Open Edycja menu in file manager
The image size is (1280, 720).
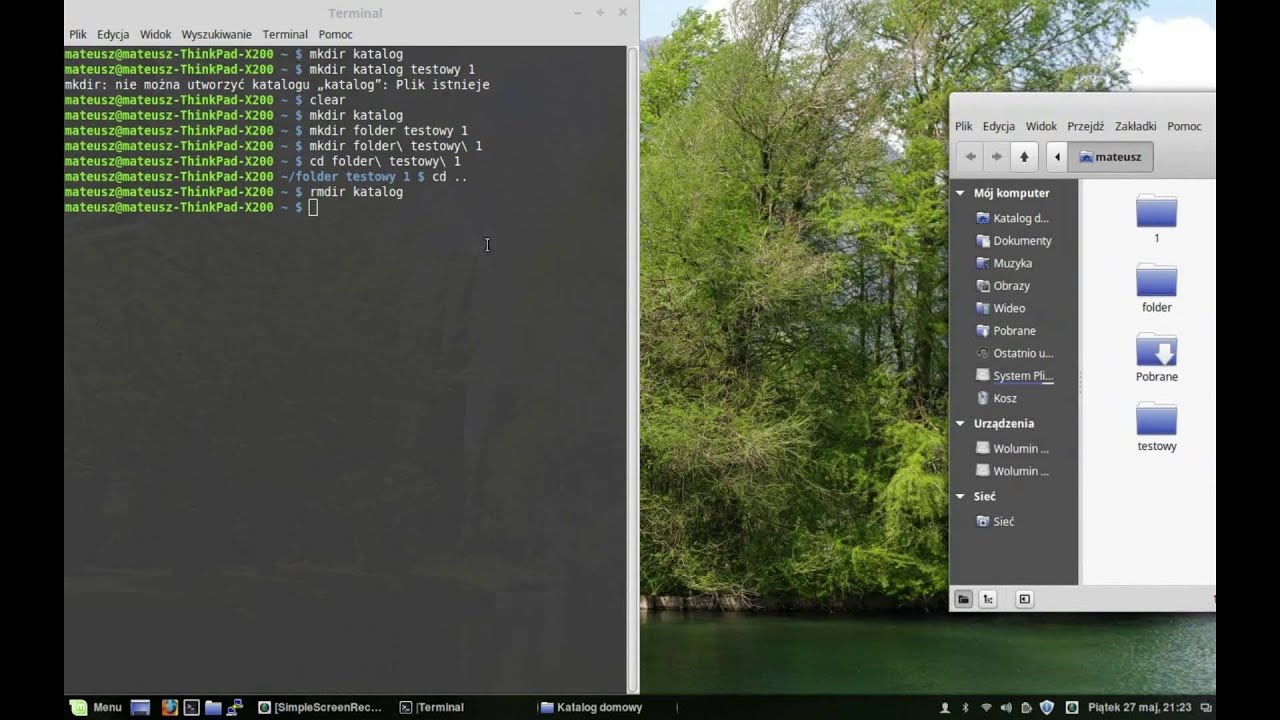pyautogui.click(x=999, y=126)
